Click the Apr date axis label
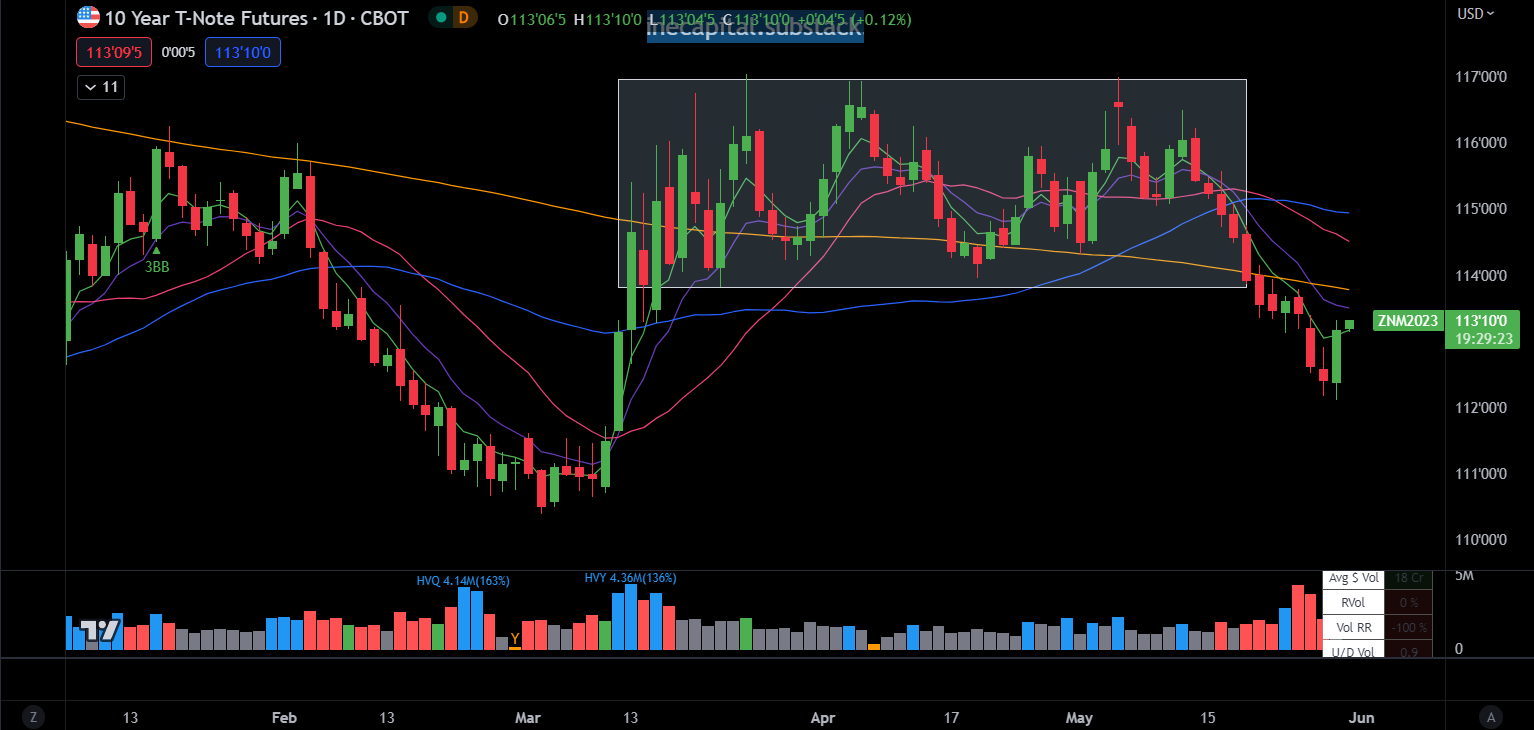Screen dimensions: 1534x730 click(822, 718)
